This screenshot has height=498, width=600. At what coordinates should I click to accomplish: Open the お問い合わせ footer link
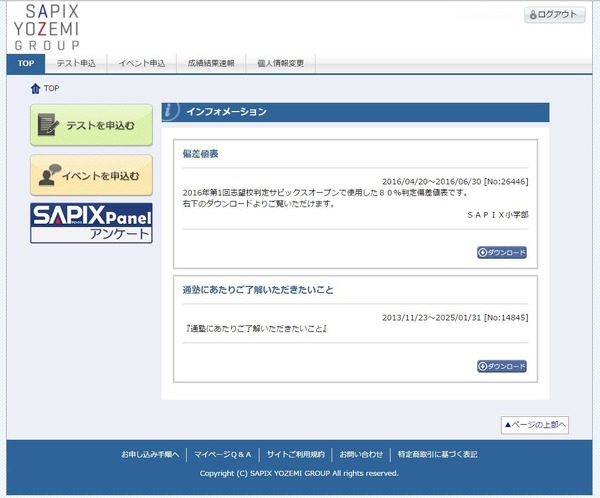361,454
